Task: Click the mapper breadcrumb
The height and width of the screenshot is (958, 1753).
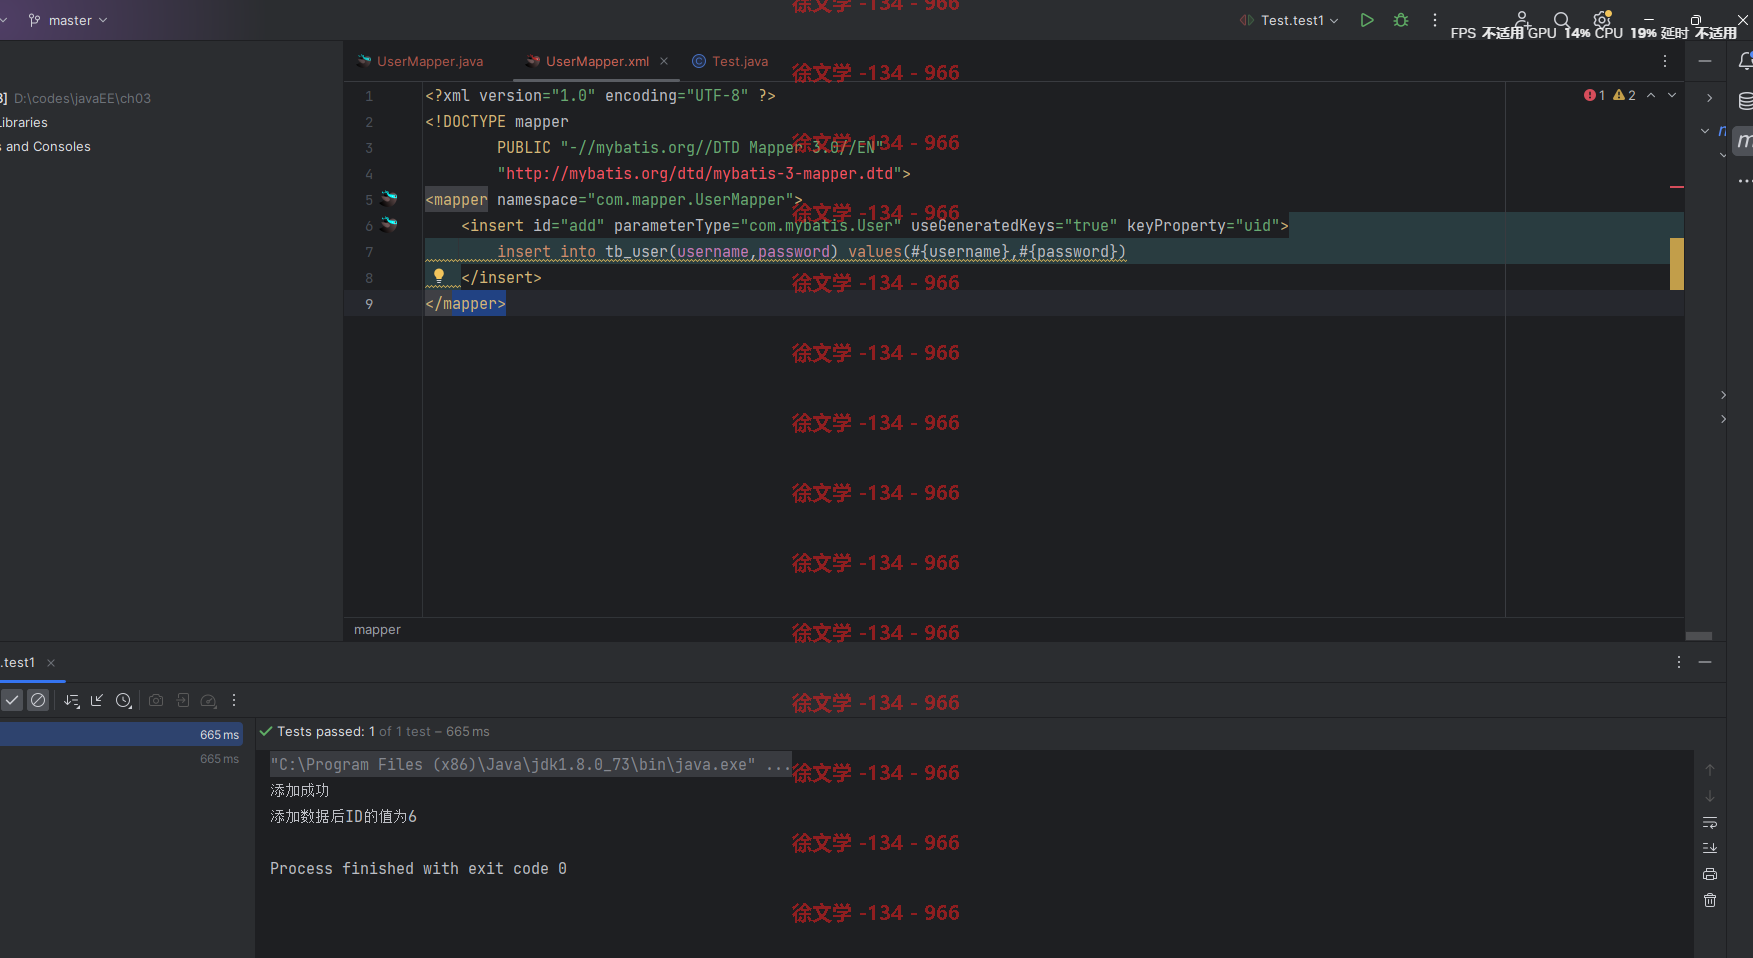Action: (377, 630)
